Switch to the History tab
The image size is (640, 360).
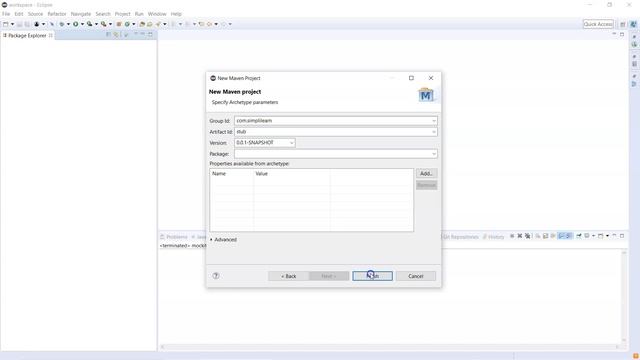[x=493, y=237]
